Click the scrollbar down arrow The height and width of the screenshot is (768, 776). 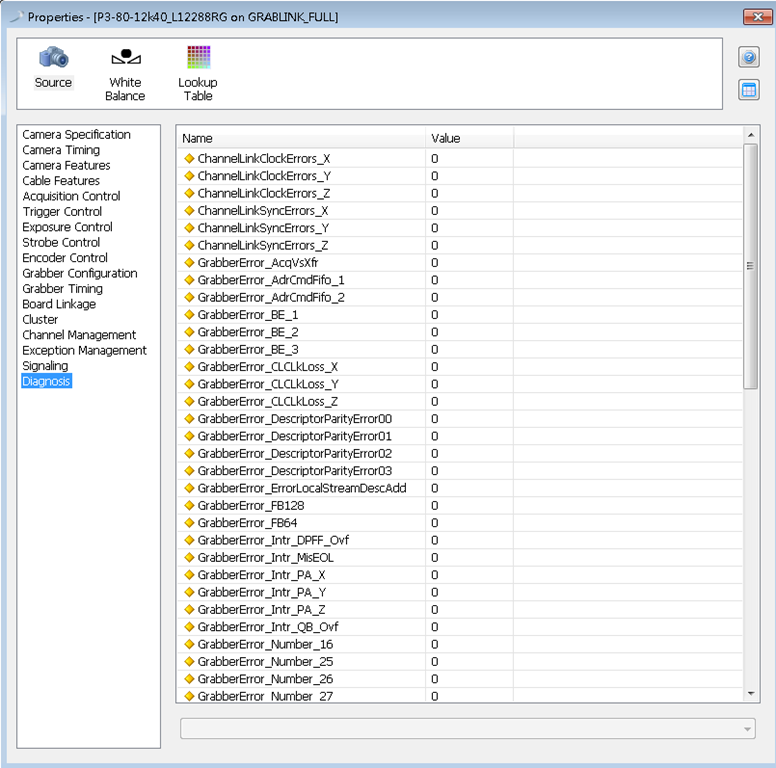click(751, 694)
